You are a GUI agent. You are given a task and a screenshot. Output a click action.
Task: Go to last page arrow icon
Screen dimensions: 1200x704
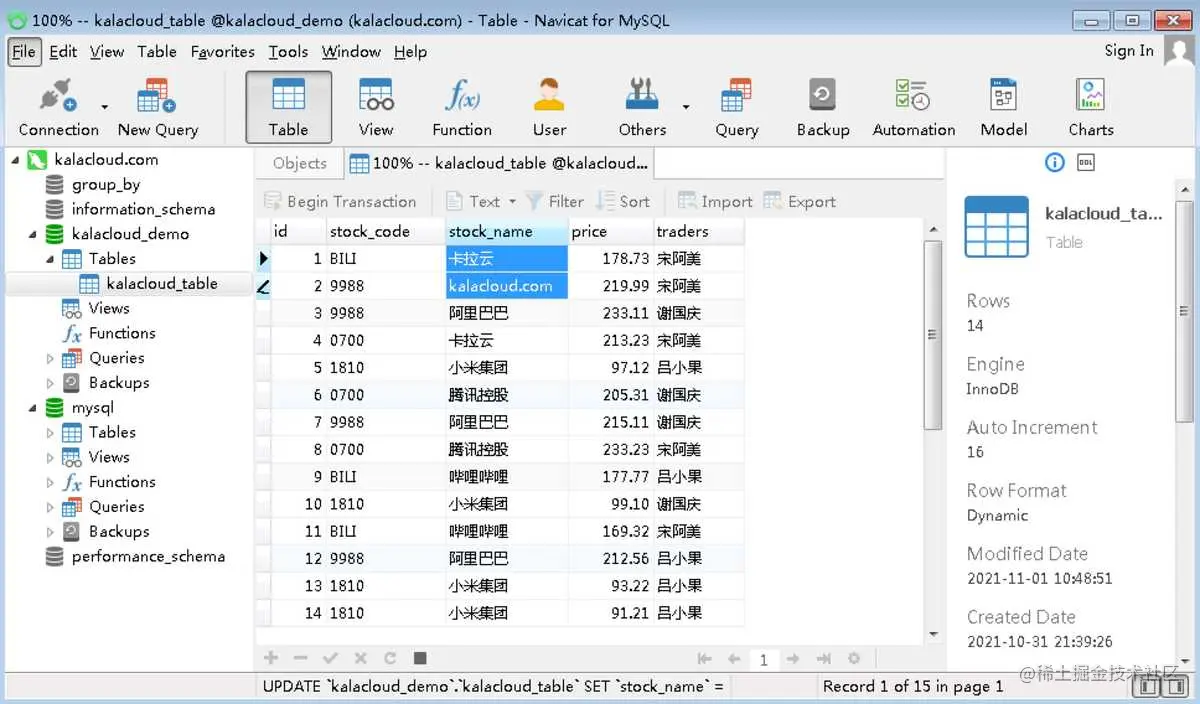(x=823, y=659)
